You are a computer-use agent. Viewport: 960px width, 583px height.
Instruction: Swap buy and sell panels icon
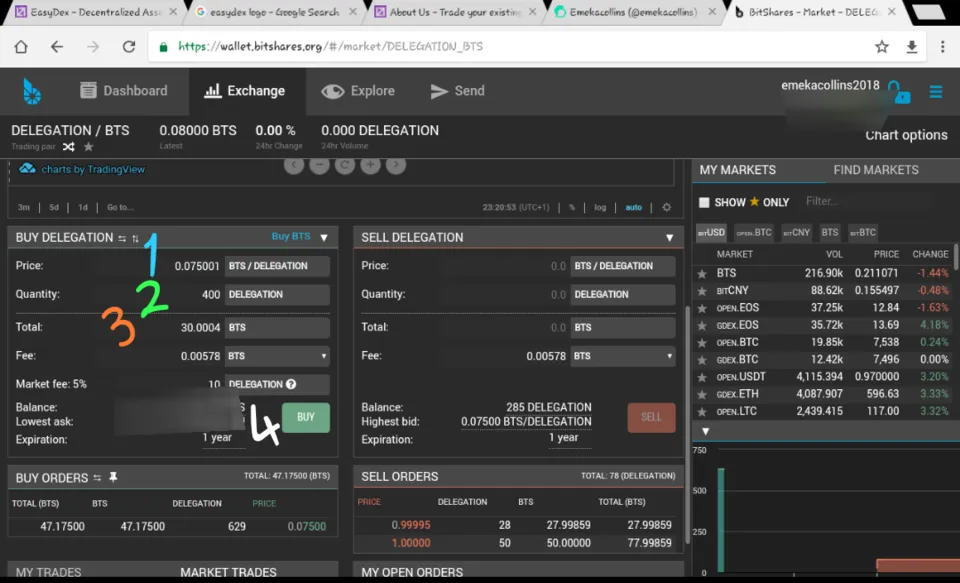tap(122, 238)
